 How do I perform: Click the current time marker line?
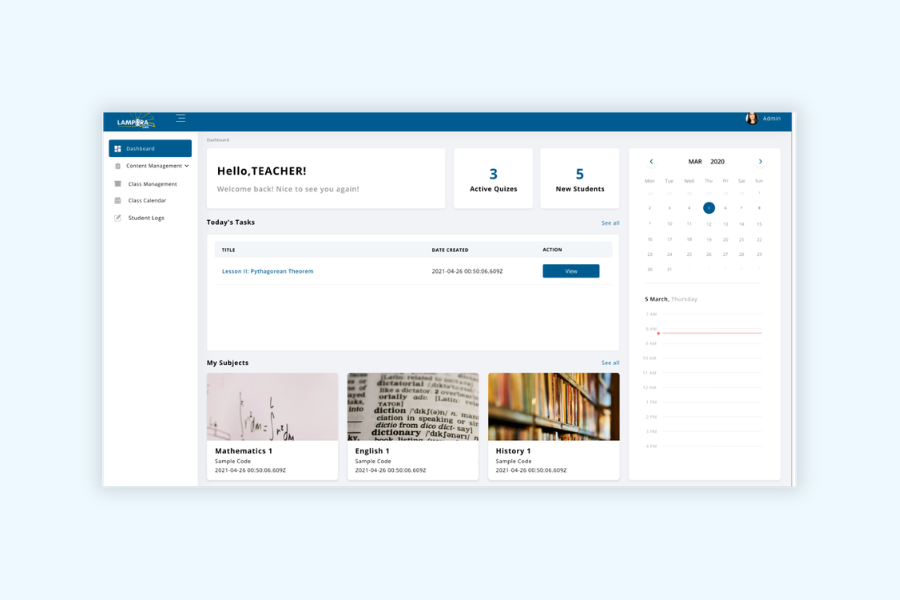pos(710,333)
